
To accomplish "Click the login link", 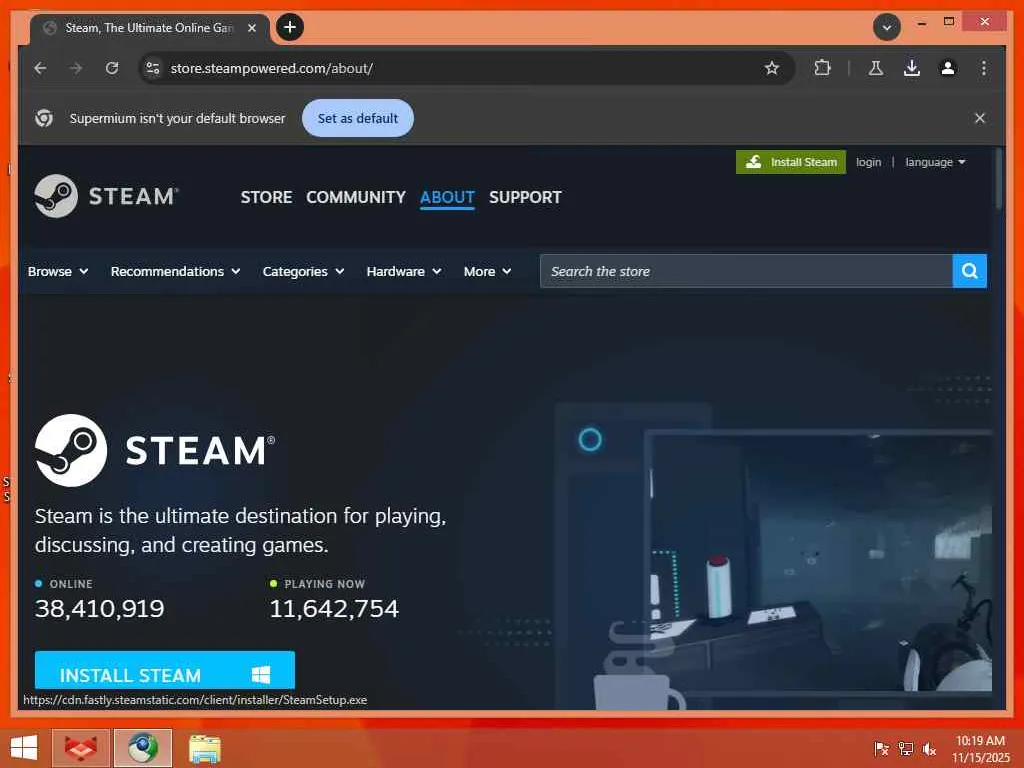I will click(869, 162).
